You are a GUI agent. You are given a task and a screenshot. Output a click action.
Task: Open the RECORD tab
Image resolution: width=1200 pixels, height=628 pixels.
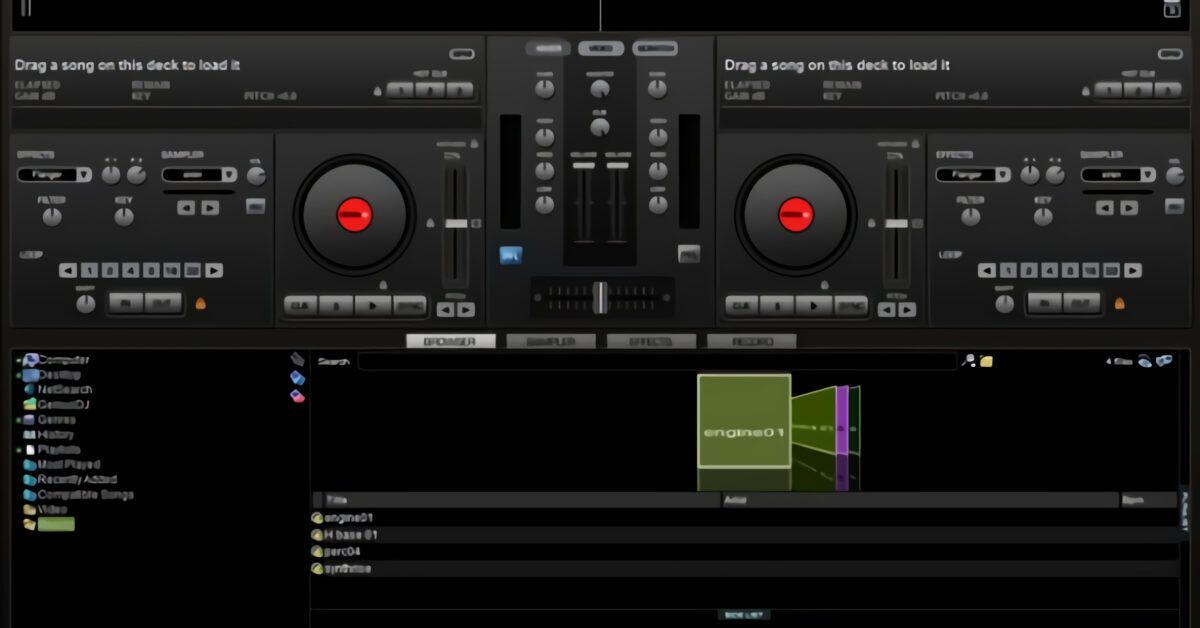(751, 341)
